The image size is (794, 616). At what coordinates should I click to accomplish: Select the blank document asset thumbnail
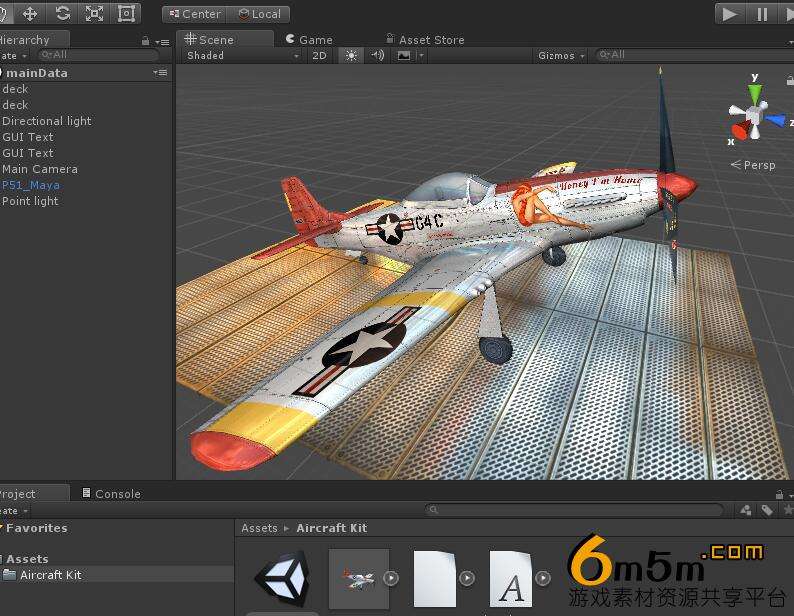(x=435, y=579)
